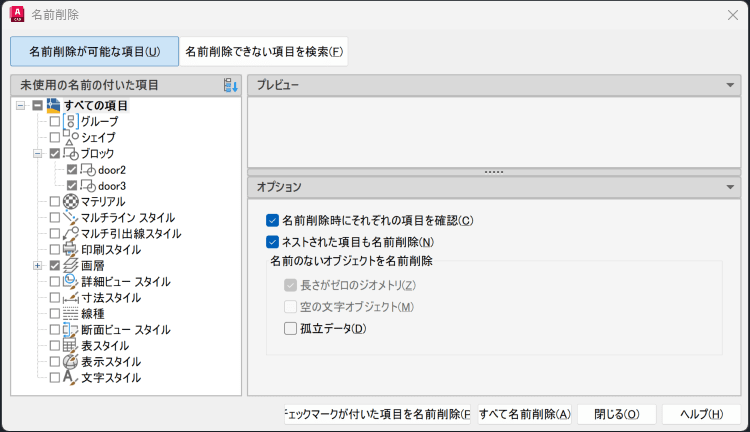The width and height of the screenshot is (750, 432).
Task: Click the すべて名前削除 button
Action: (x=524, y=414)
